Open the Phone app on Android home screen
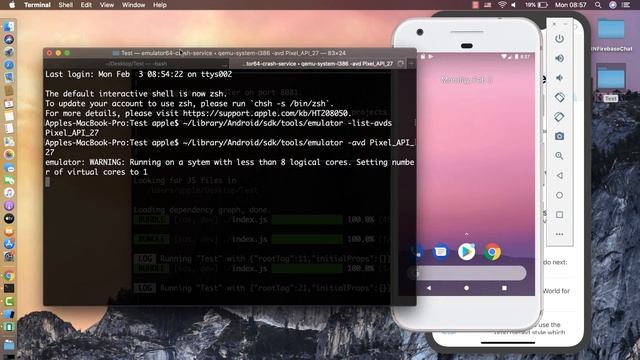 [416, 252]
